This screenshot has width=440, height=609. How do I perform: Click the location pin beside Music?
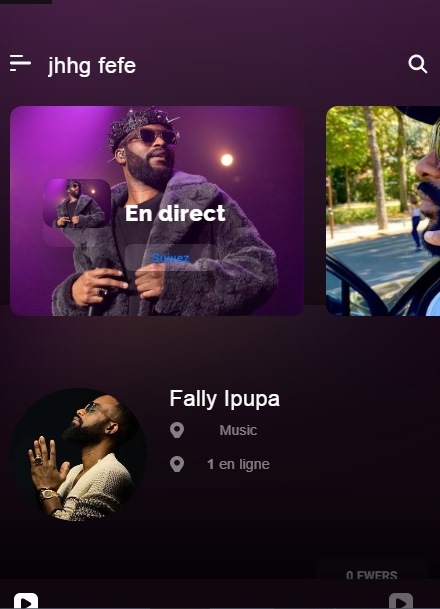click(x=177, y=430)
